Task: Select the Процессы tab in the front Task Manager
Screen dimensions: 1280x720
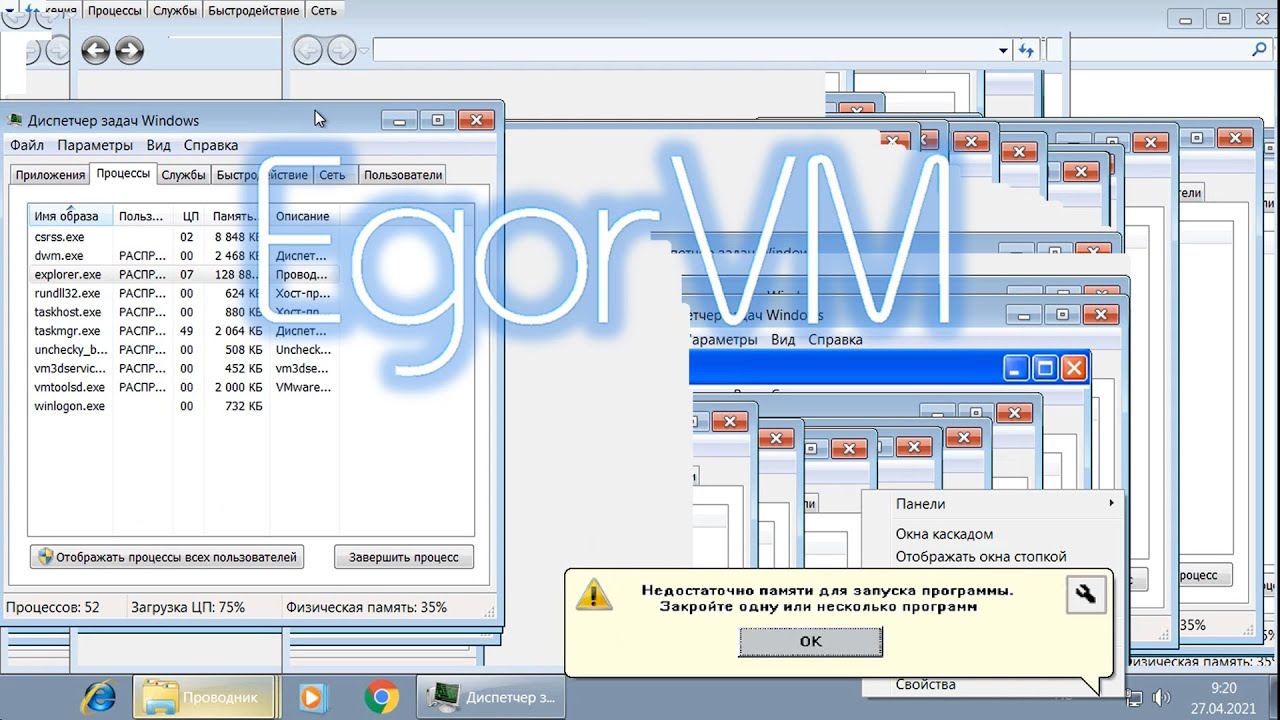Action: coord(123,173)
